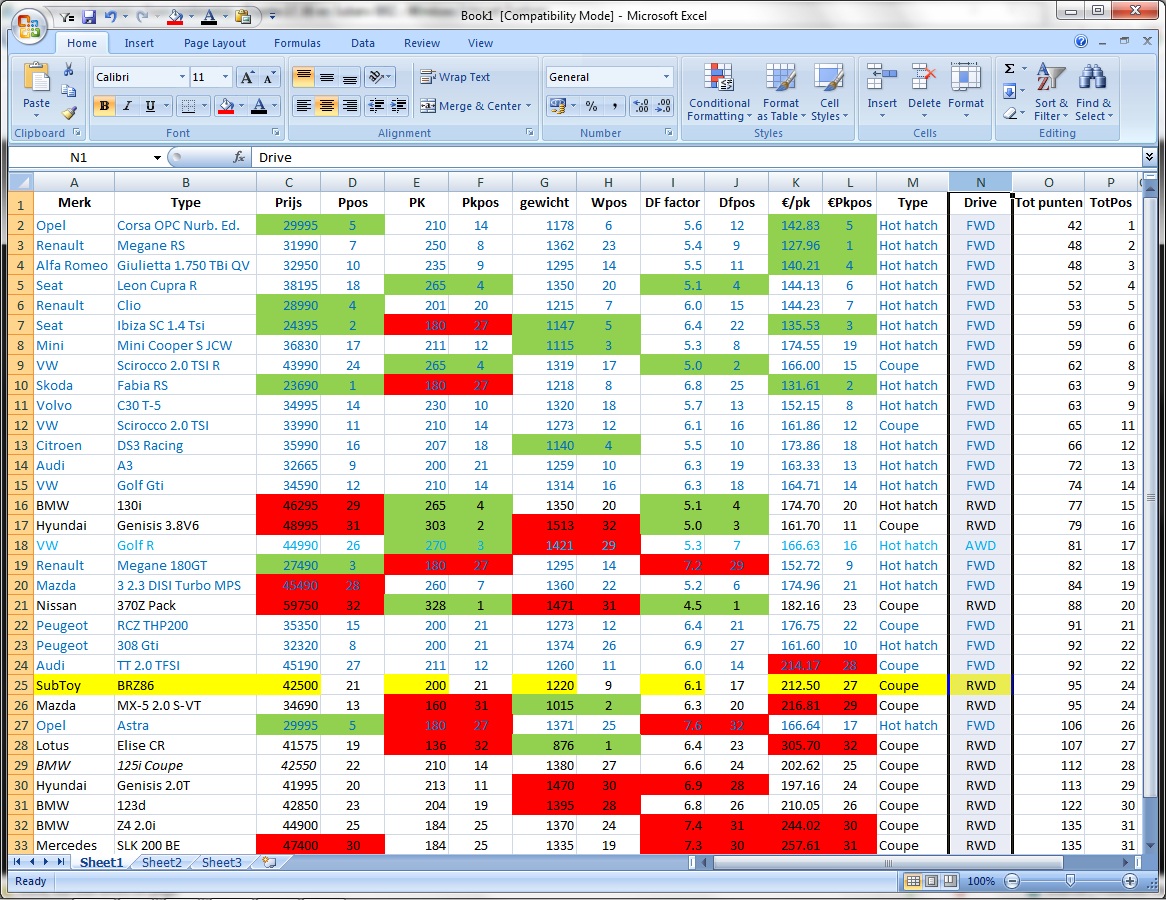The image size is (1166, 900).
Task: Switch to Page Layout view in status bar
Action: pyautogui.click(x=932, y=881)
